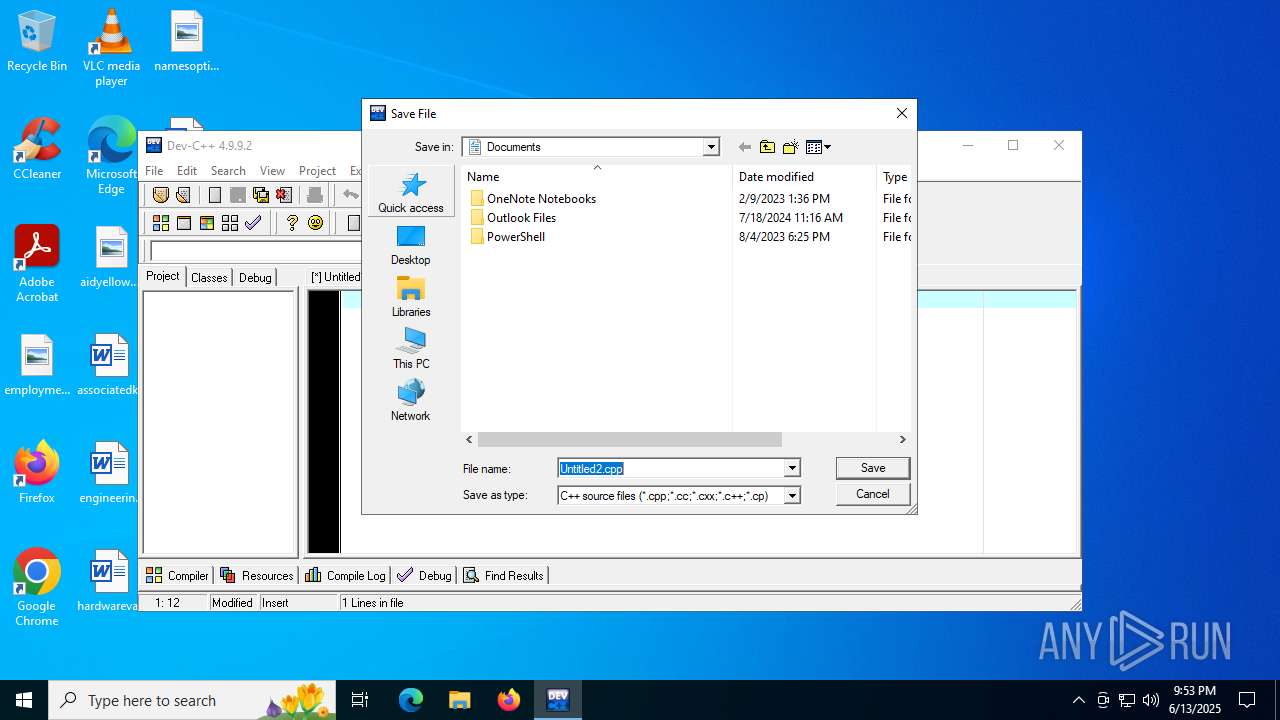Select the Project tab in left panel
The height and width of the screenshot is (720, 1280).
163,276
